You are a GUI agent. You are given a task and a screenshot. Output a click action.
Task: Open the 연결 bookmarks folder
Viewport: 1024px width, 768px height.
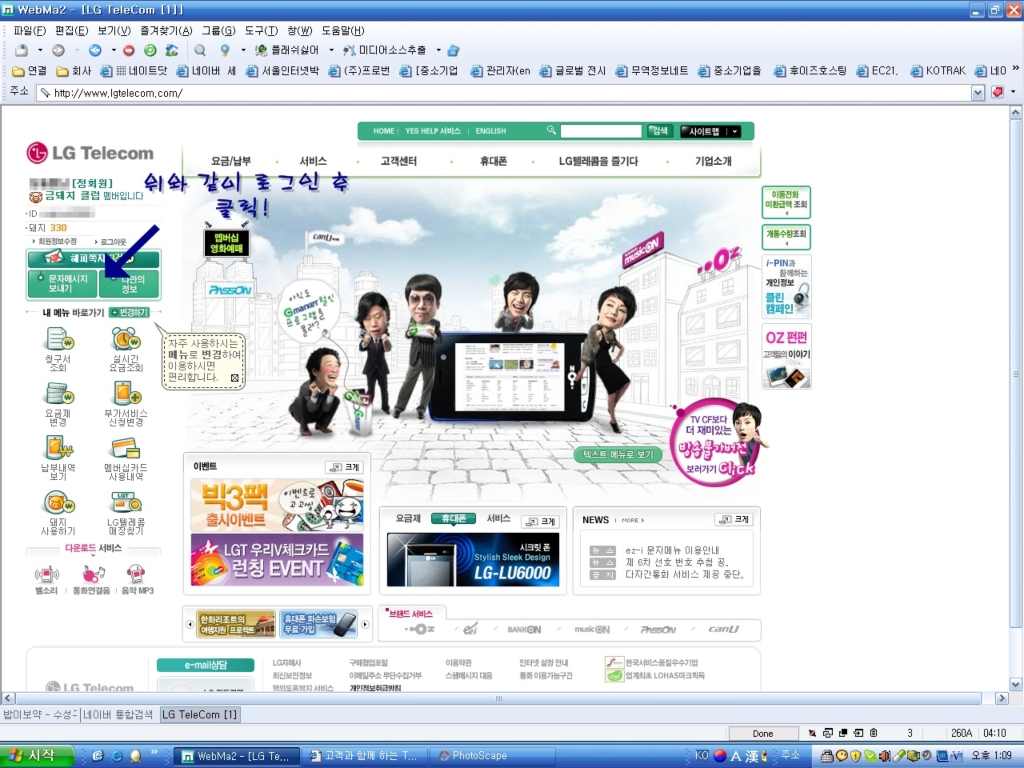point(29,71)
